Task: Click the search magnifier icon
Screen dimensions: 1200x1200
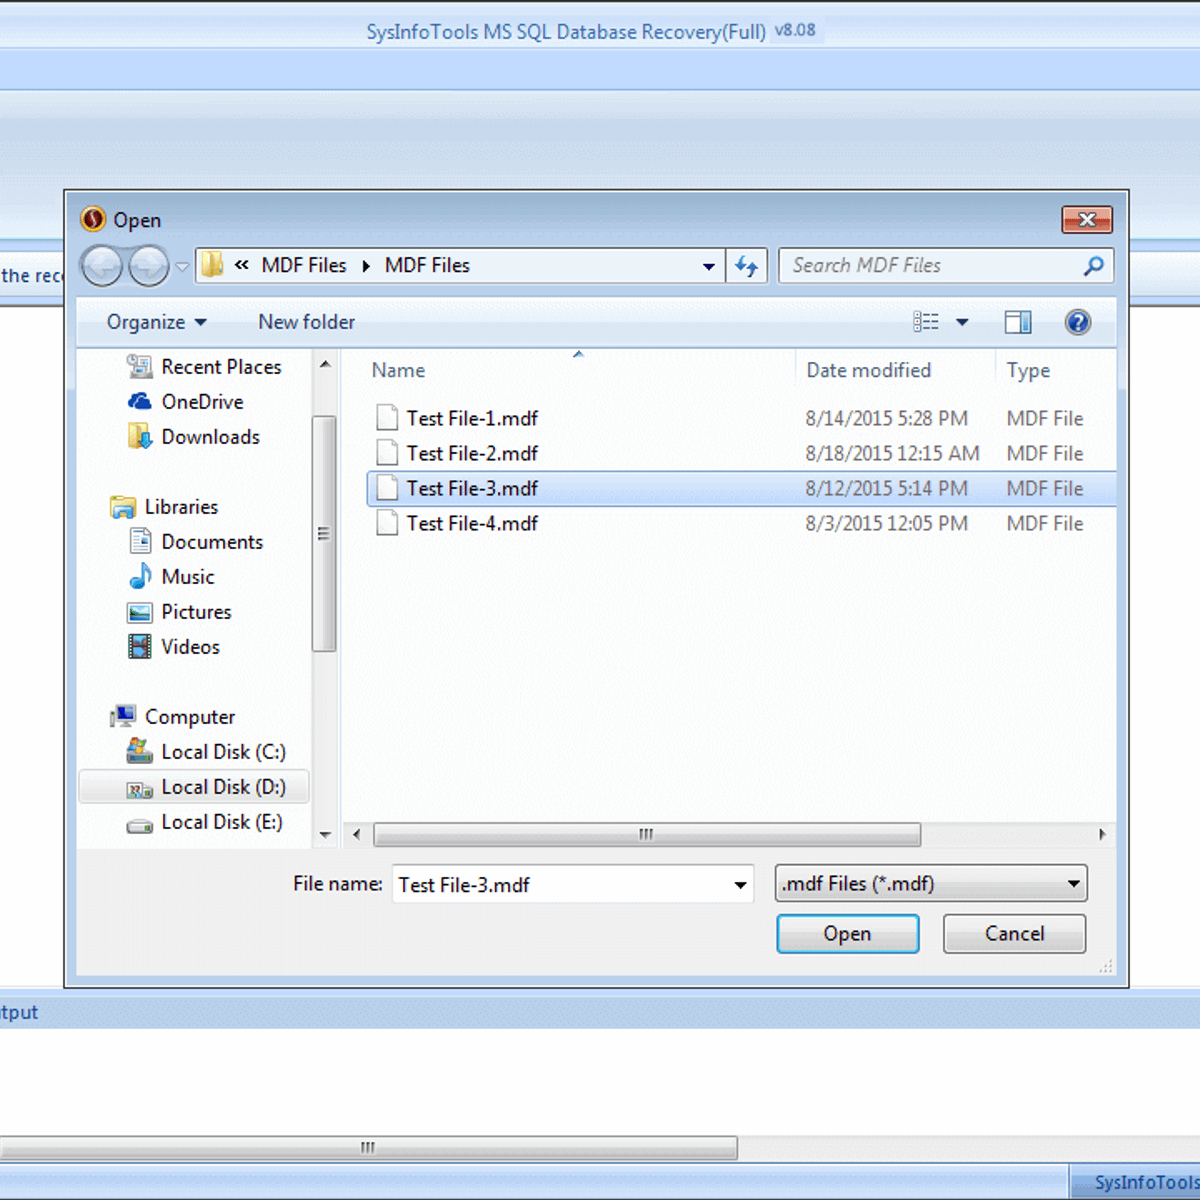Action: (x=1093, y=266)
